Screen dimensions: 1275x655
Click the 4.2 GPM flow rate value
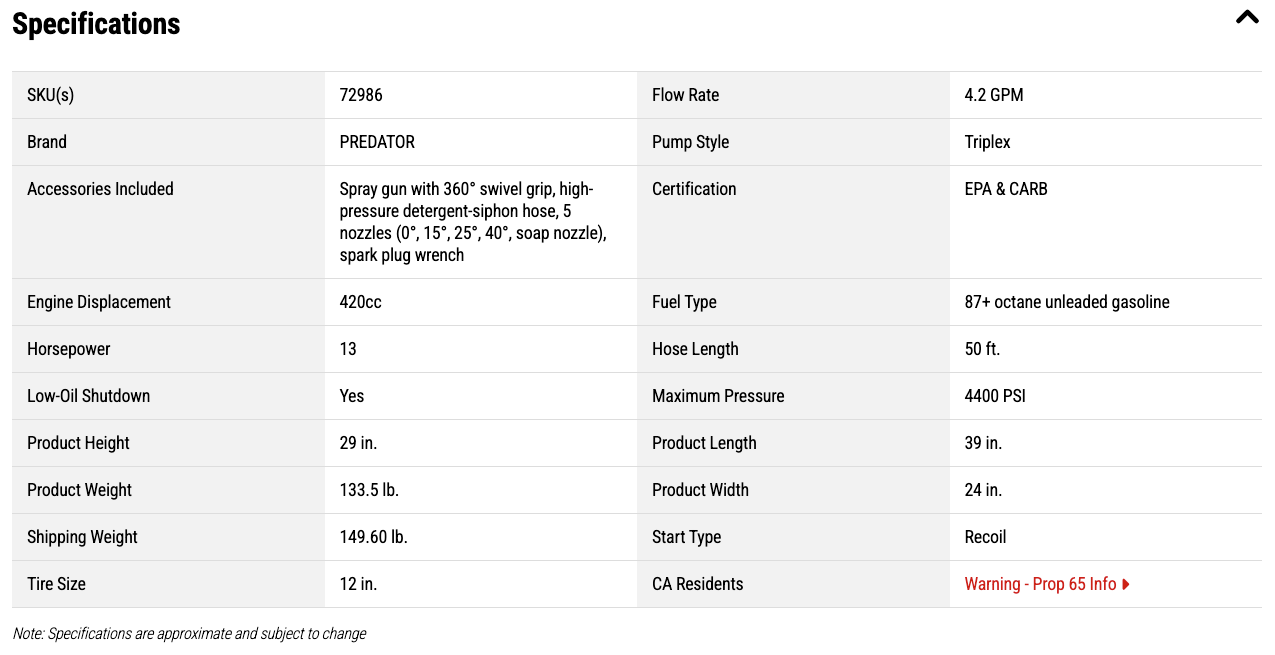pyautogui.click(x=993, y=95)
